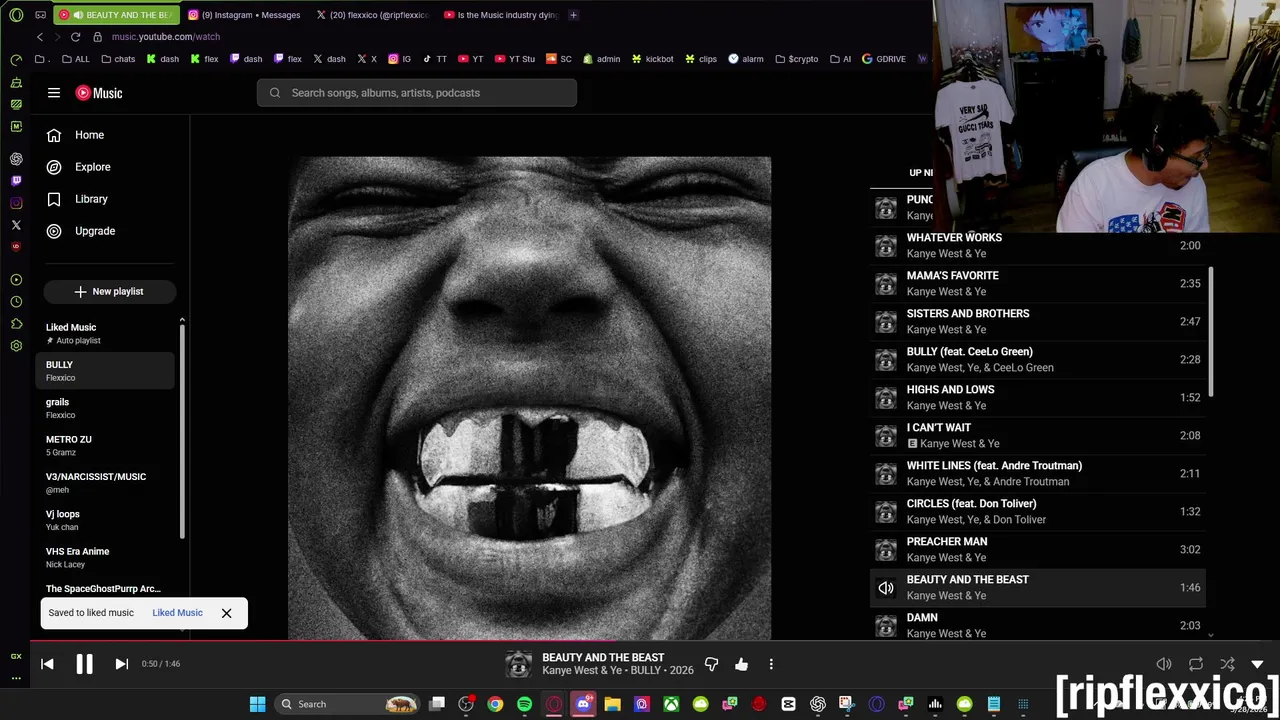The height and width of the screenshot is (720, 1280).
Task: Toggle shuffle mode
Action: [1227, 664]
